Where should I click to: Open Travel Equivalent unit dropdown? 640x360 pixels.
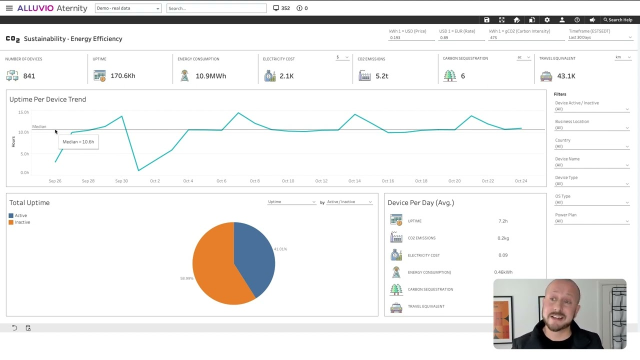623,58
